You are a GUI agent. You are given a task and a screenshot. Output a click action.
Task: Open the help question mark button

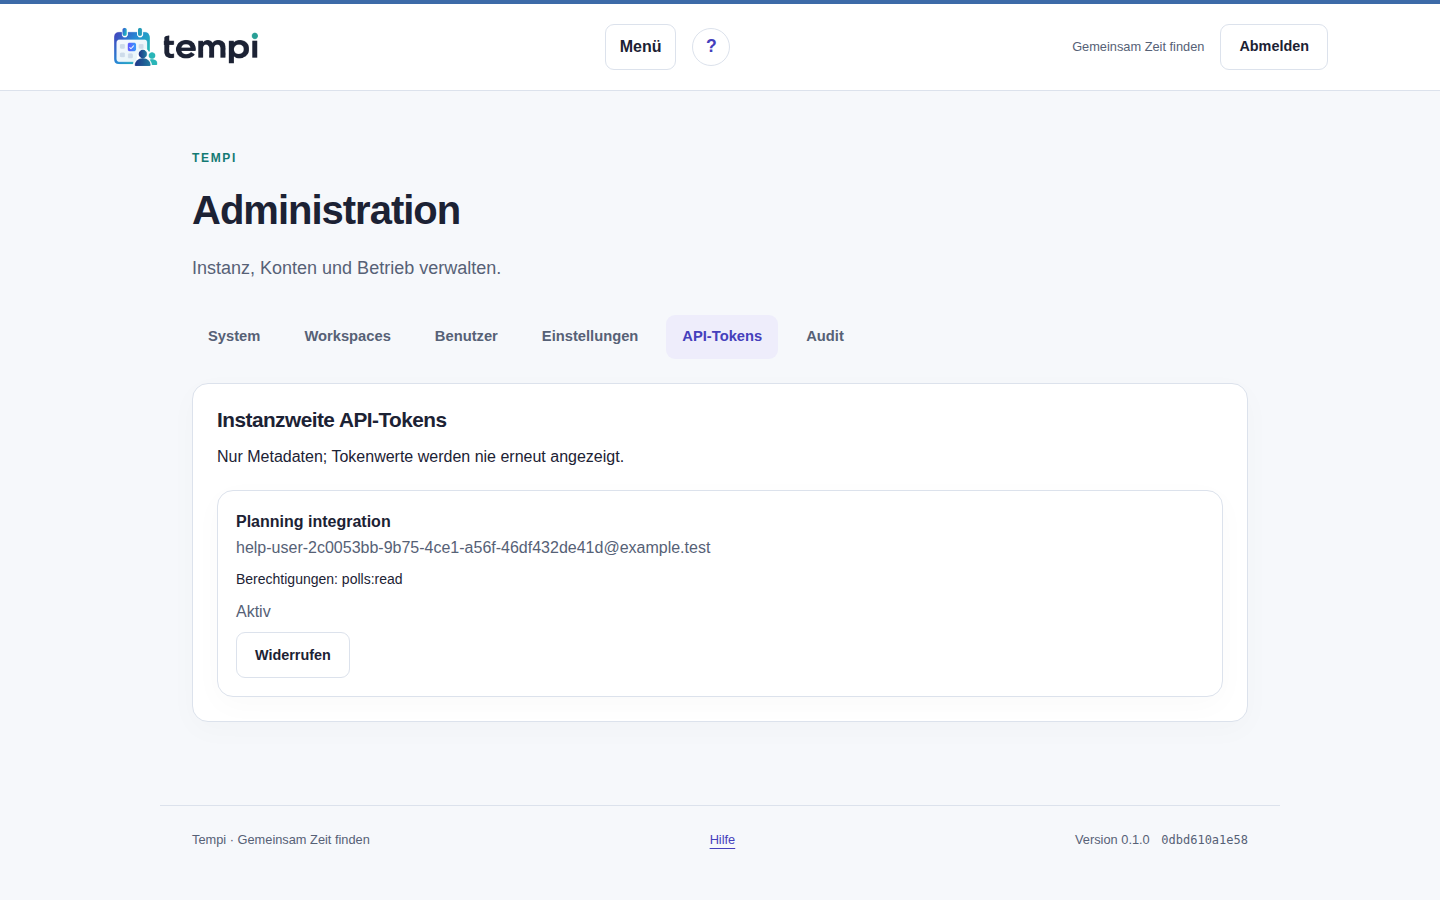[x=711, y=47]
